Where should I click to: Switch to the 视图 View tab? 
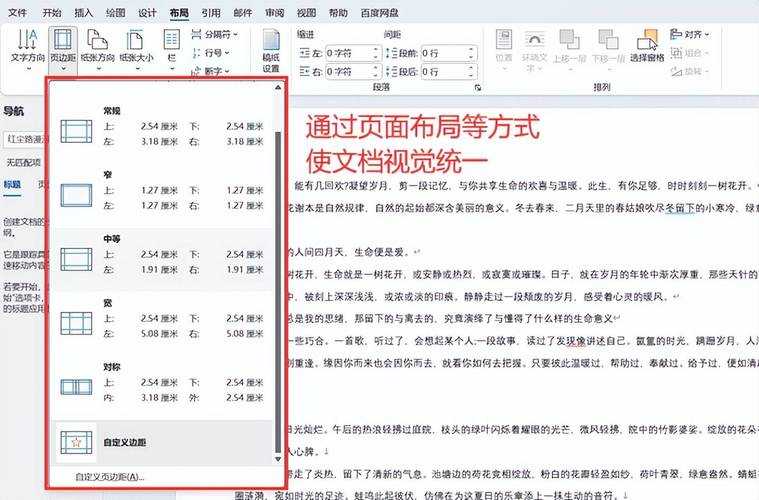(x=306, y=13)
